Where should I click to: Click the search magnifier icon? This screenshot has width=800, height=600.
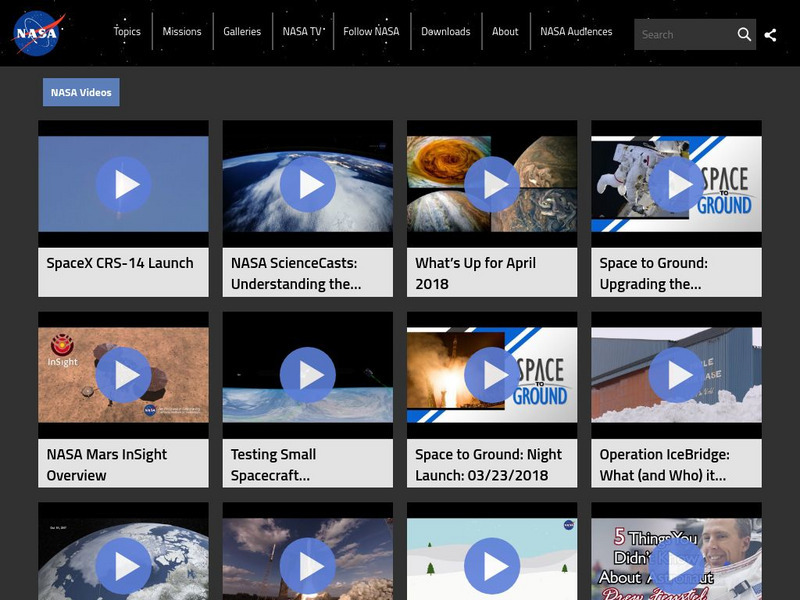tap(745, 33)
